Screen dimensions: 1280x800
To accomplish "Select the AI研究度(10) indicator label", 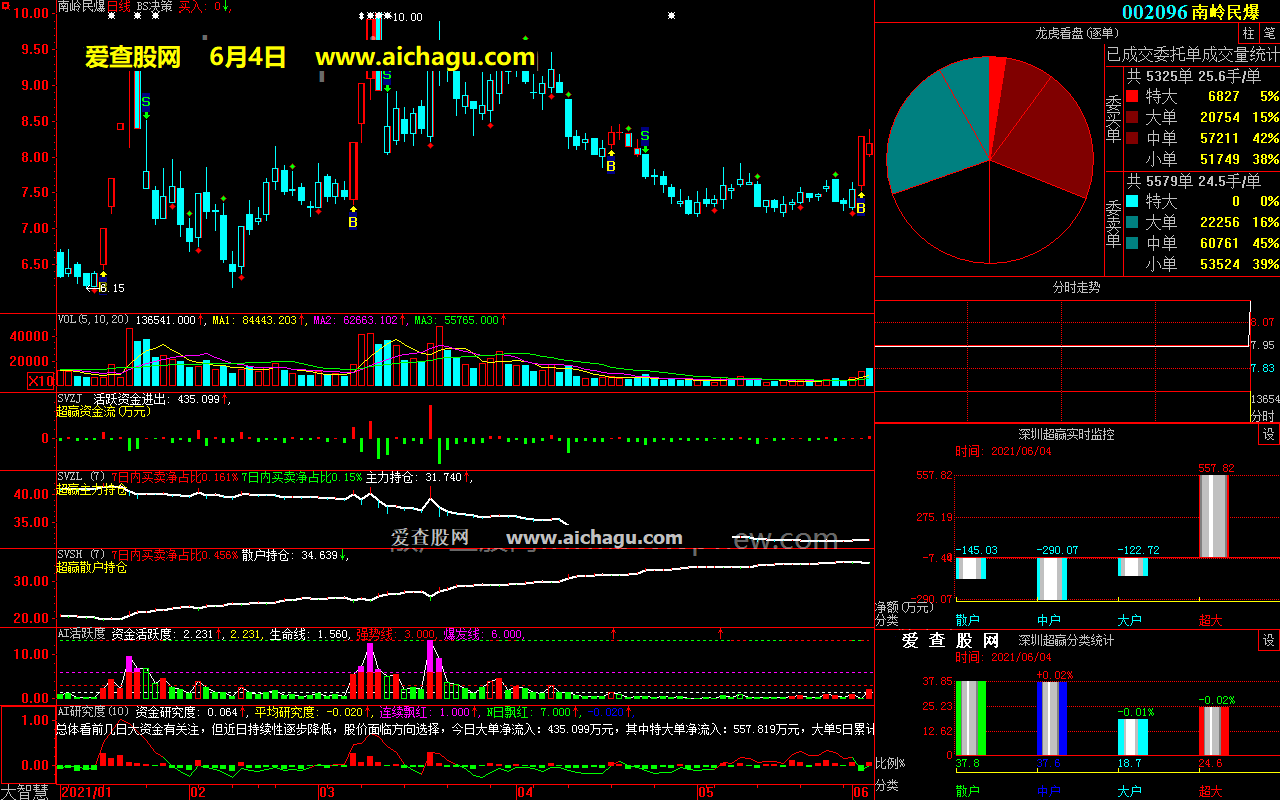I will coord(94,712).
